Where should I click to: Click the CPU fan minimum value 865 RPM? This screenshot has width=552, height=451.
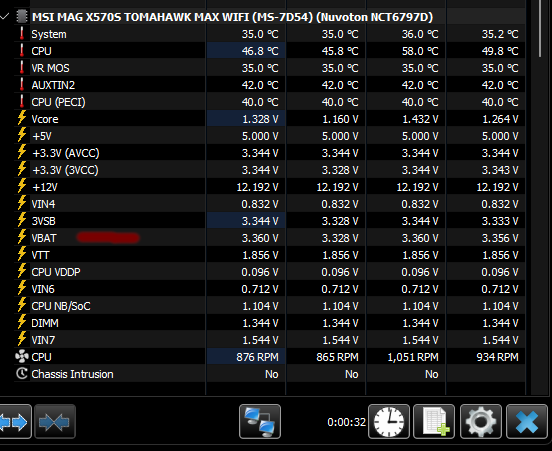coord(337,357)
